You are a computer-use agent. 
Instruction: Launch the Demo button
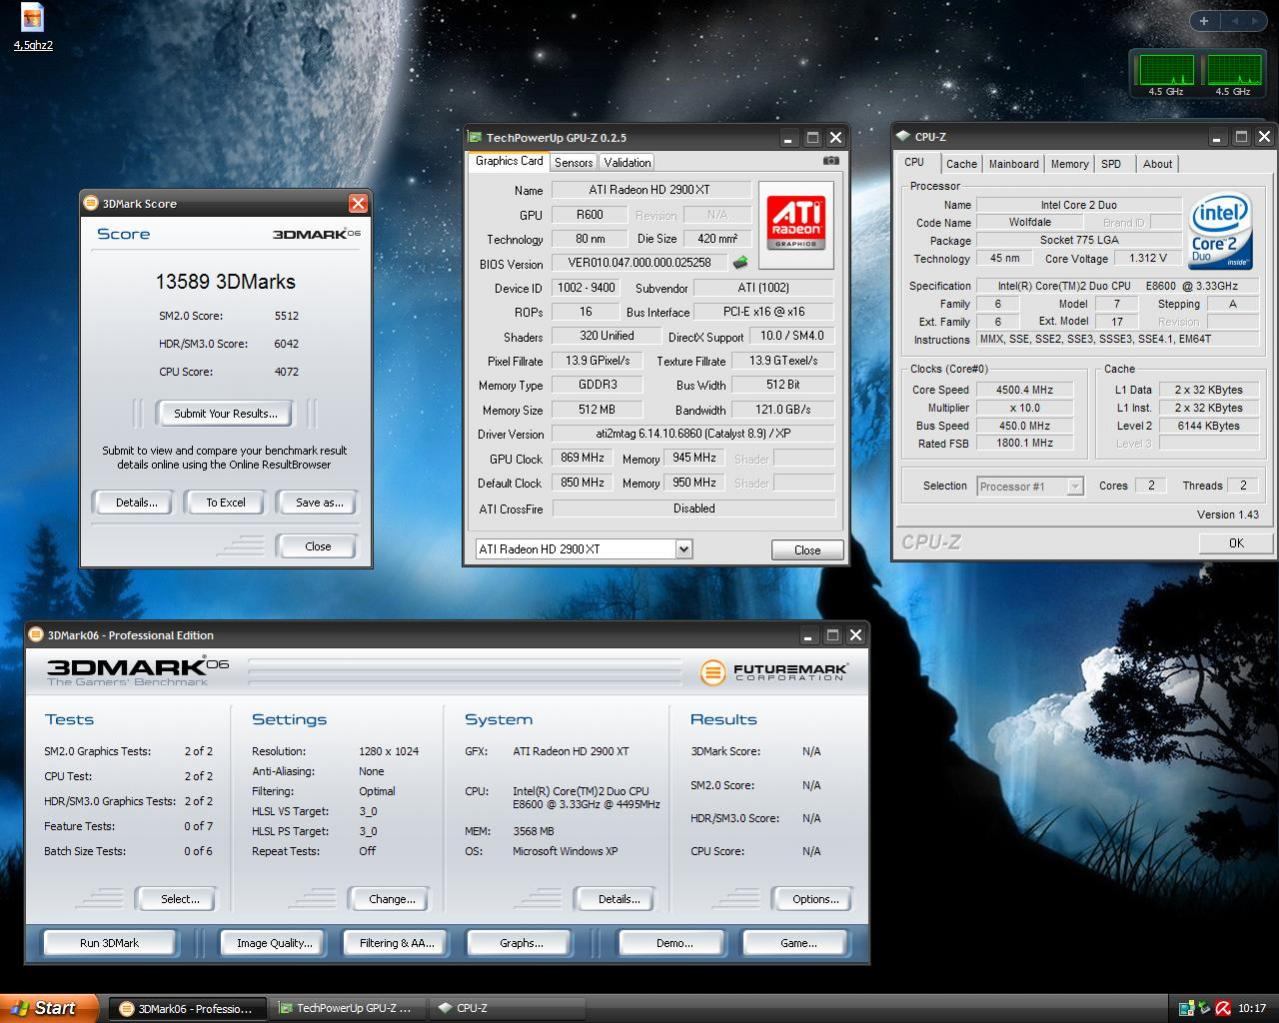tap(674, 942)
